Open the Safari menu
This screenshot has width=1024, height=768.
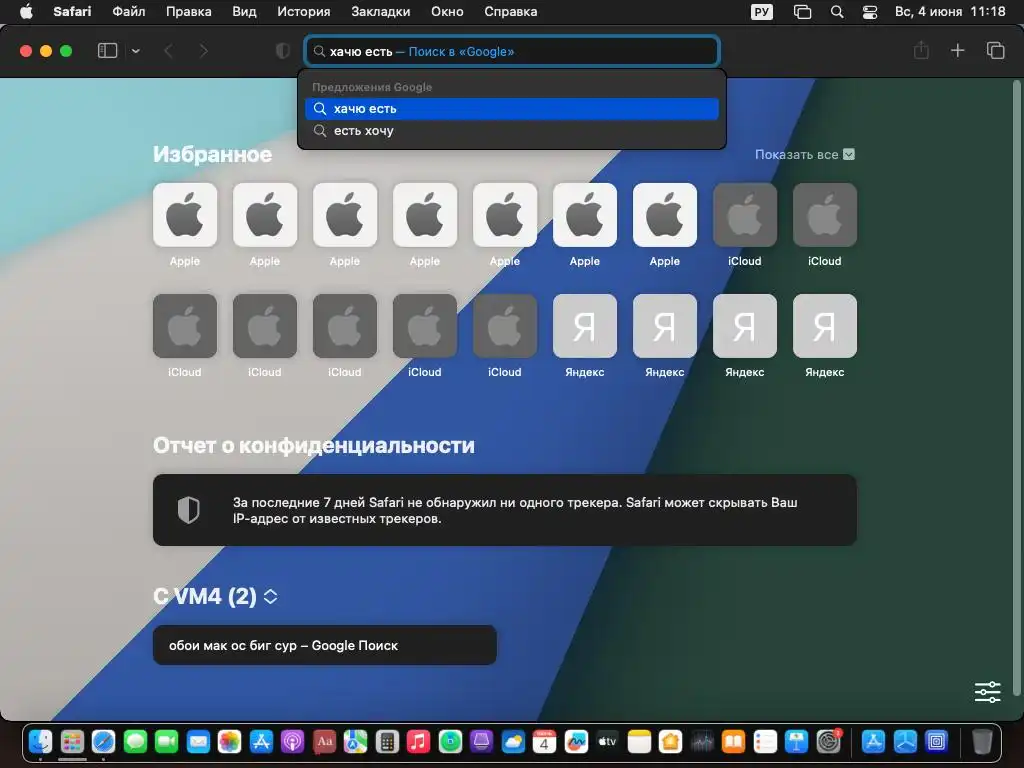pyautogui.click(x=72, y=12)
